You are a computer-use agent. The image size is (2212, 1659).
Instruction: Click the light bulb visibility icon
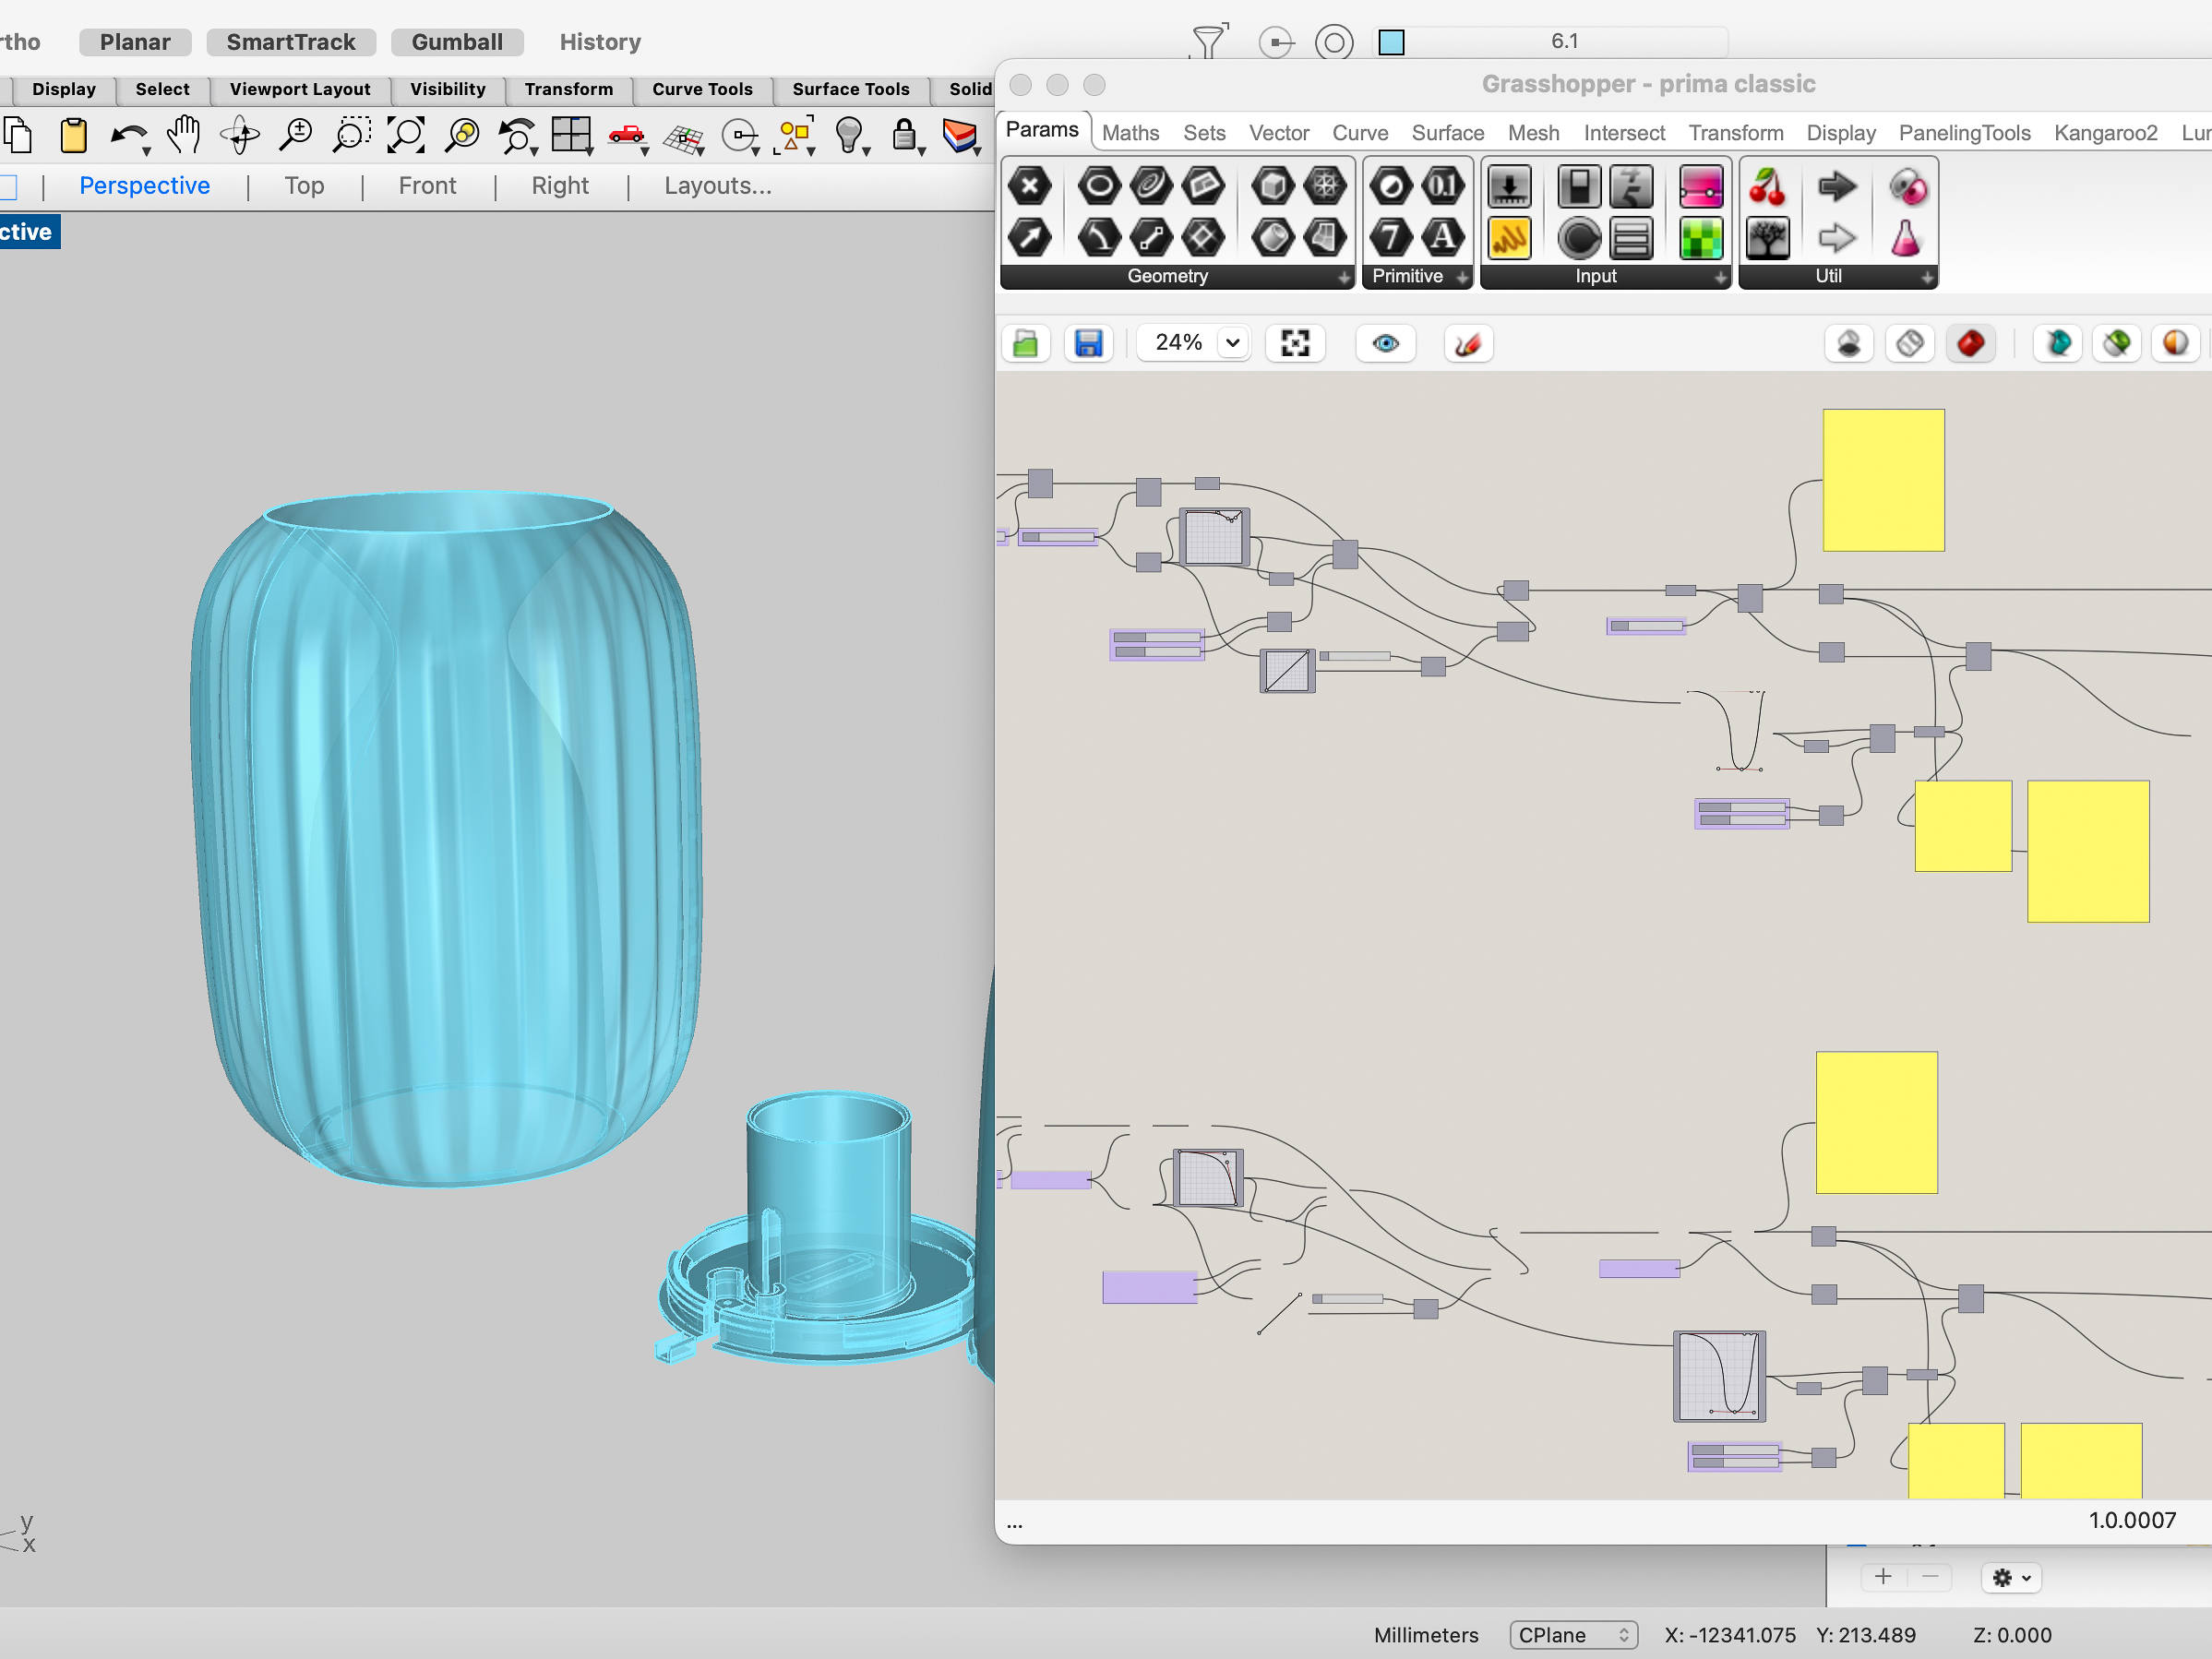(x=848, y=135)
